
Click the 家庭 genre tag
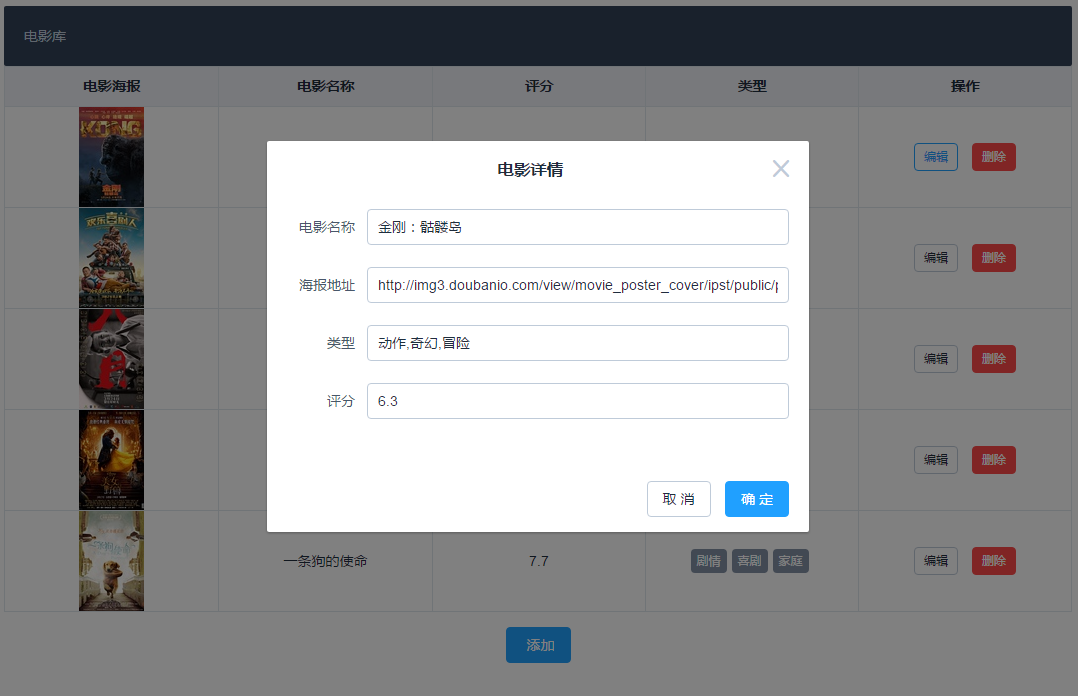(791, 561)
